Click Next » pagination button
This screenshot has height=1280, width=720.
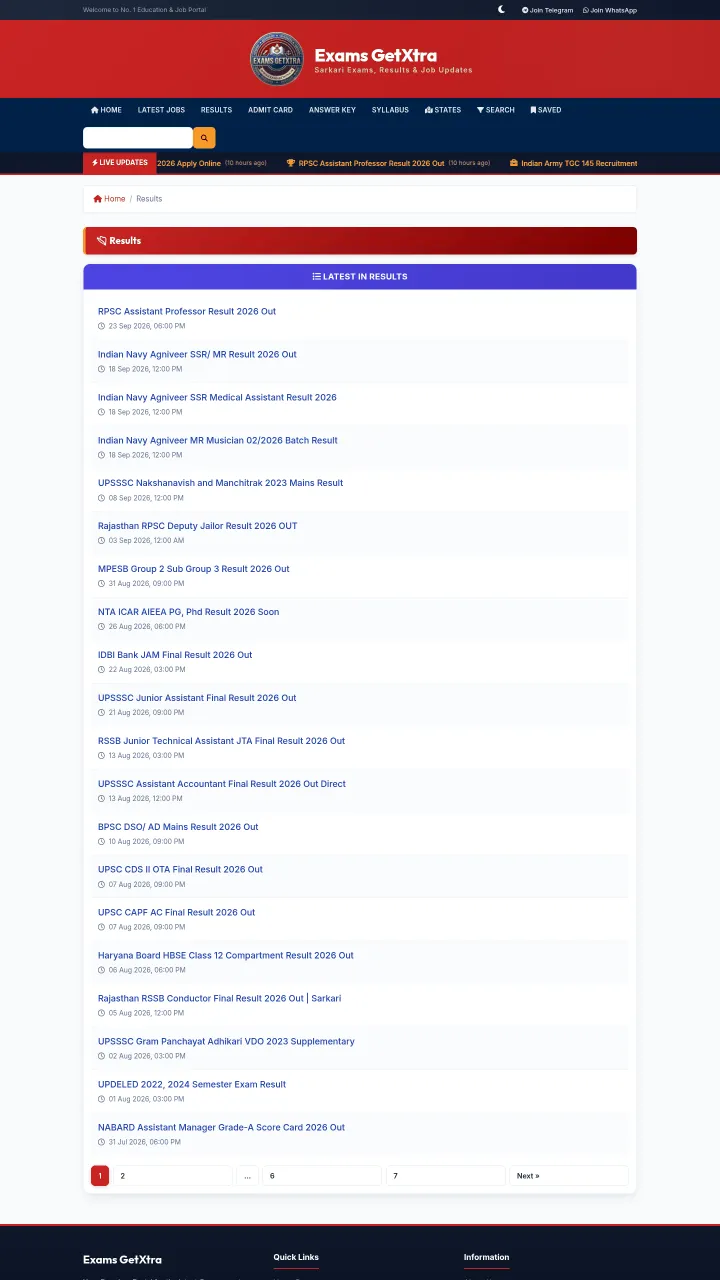click(569, 1176)
